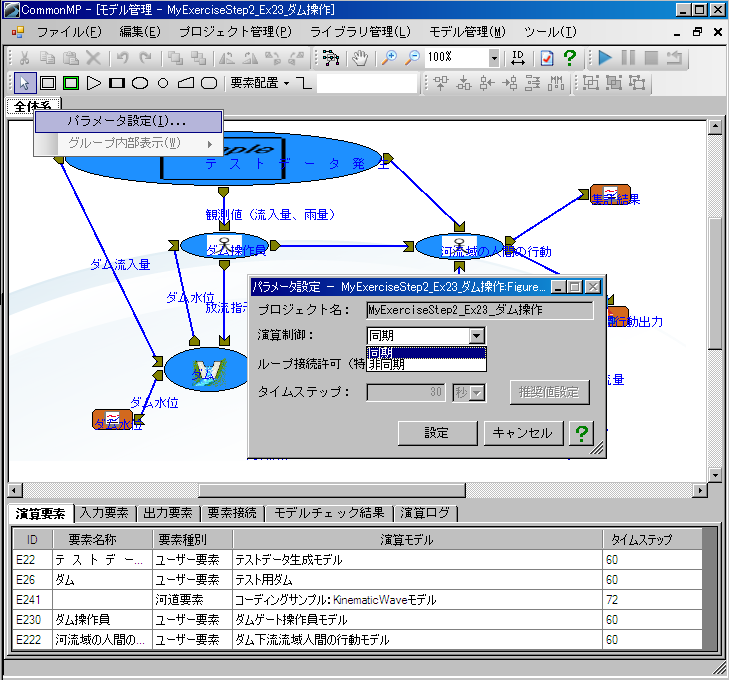The width and height of the screenshot is (729, 680).
Task: Select the arrow pointer tool
Action: tap(25, 83)
